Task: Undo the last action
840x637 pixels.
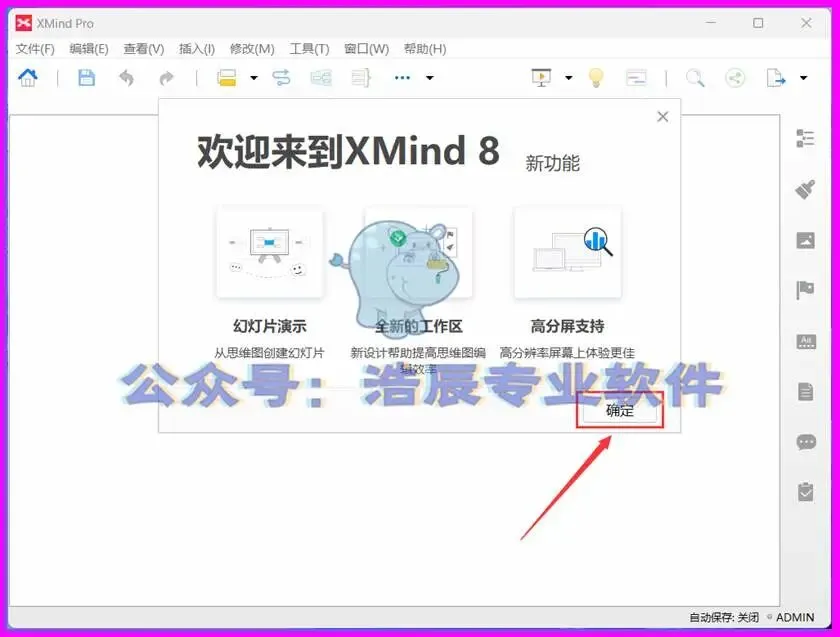Action: pyautogui.click(x=126, y=78)
